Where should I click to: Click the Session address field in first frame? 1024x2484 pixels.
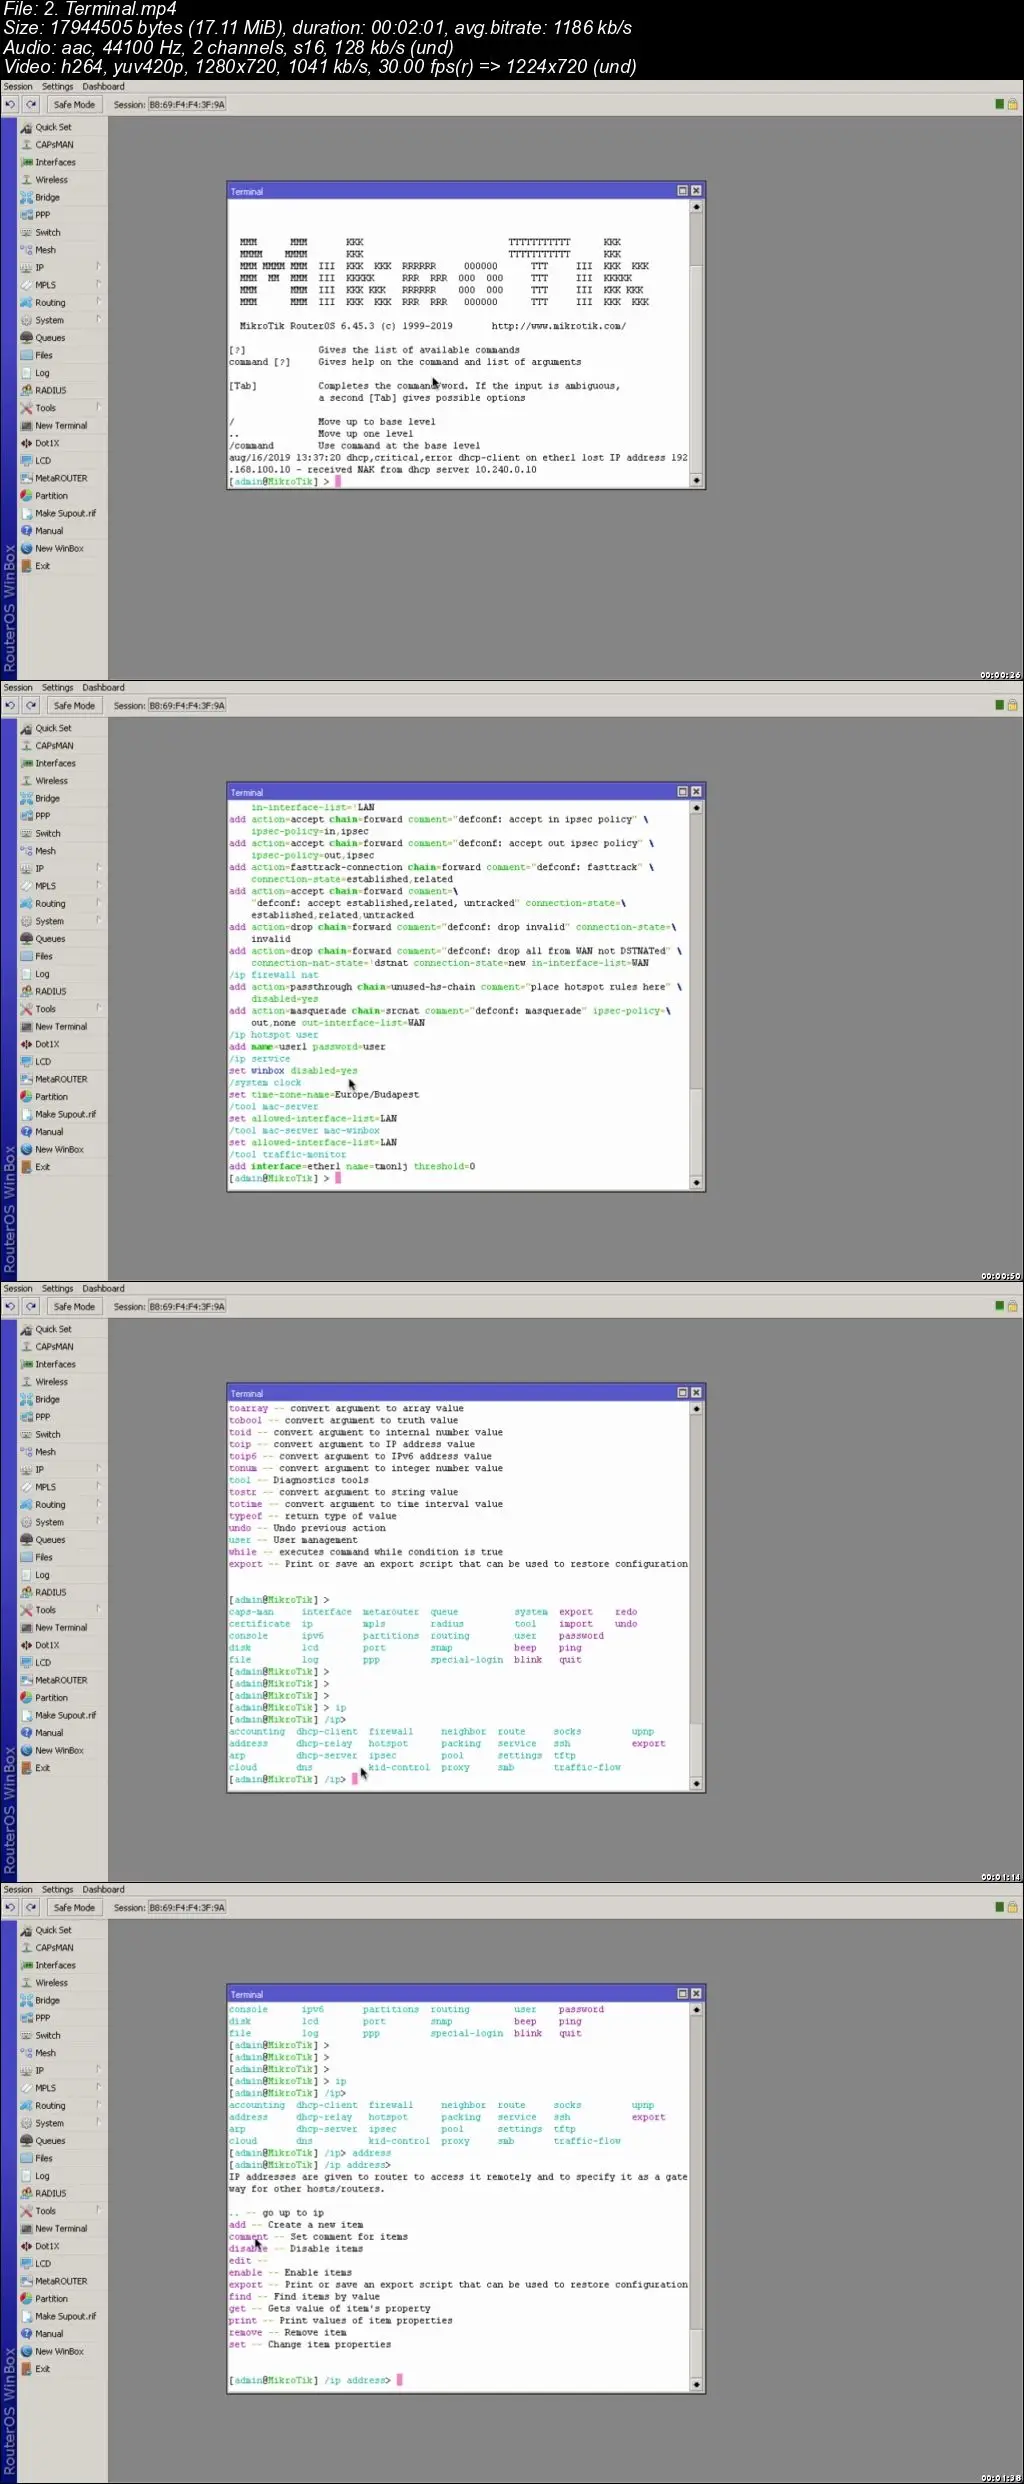point(187,104)
